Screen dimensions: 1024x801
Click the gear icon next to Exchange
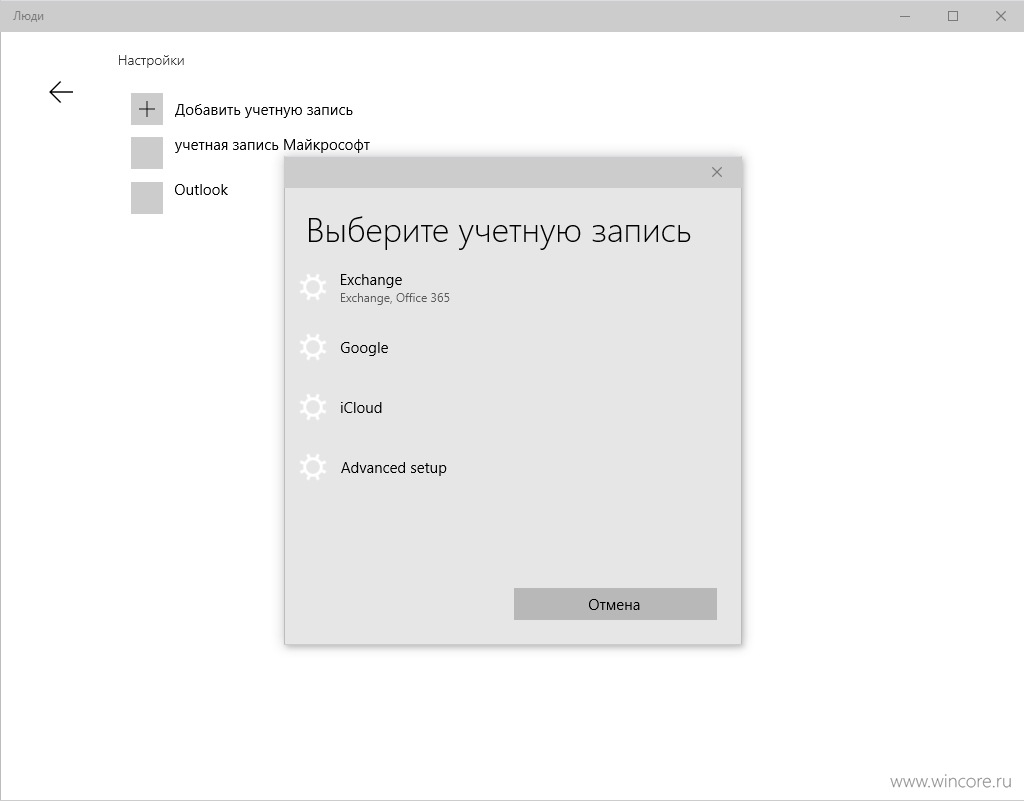(x=313, y=287)
